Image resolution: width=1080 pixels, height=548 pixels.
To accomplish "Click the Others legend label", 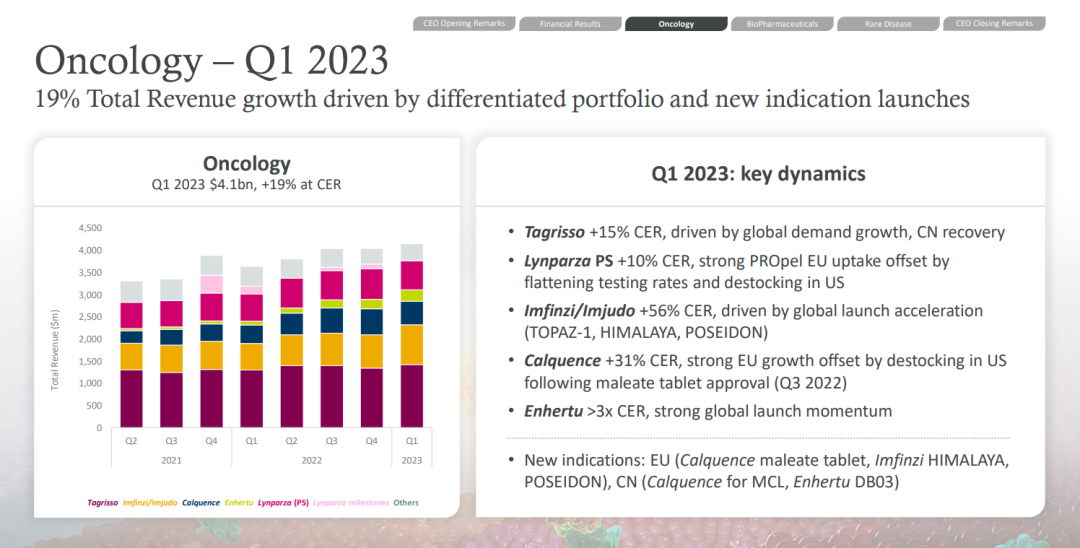I will pyautogui.click(x=406, y=503).
